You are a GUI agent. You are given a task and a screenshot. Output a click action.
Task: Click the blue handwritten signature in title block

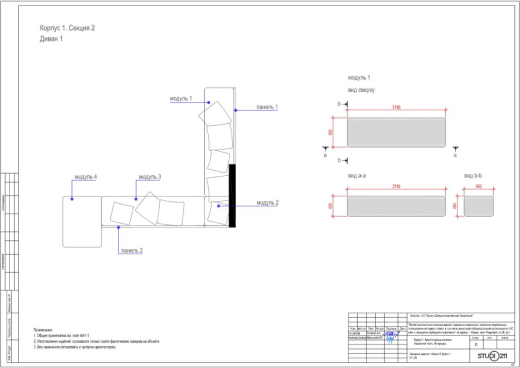click(x=391, y=337)
